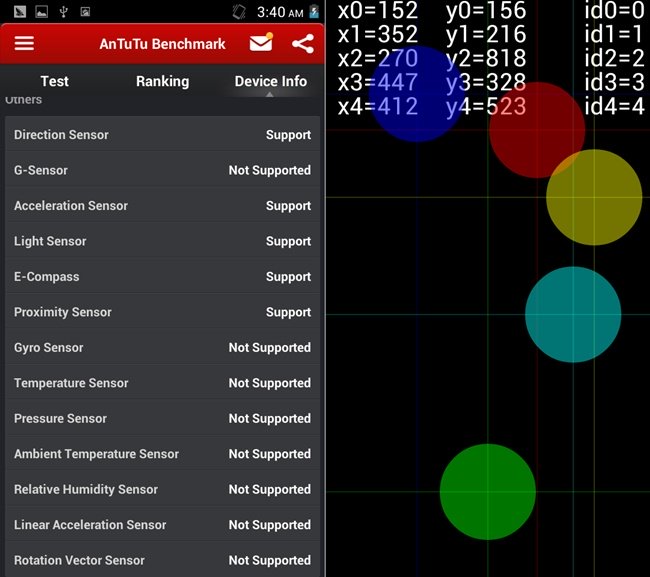Image resolution: width=650 pixels, height=577 pixels.
Task: Tap the AnTuTu Benchmark title
Action: (162, 44)
